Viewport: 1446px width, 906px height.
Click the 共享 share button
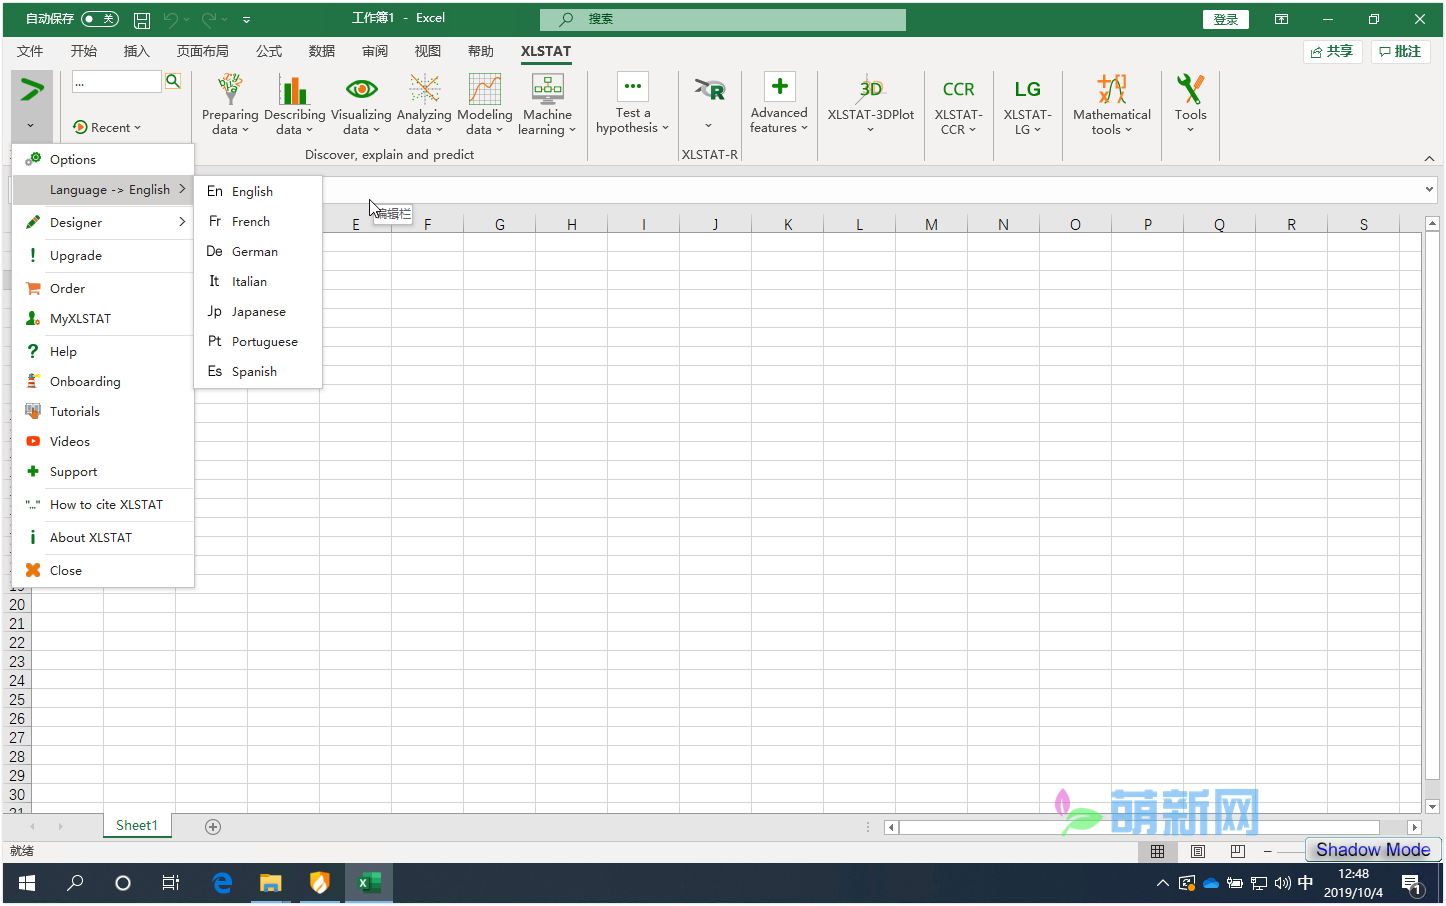pos(1331,51)
